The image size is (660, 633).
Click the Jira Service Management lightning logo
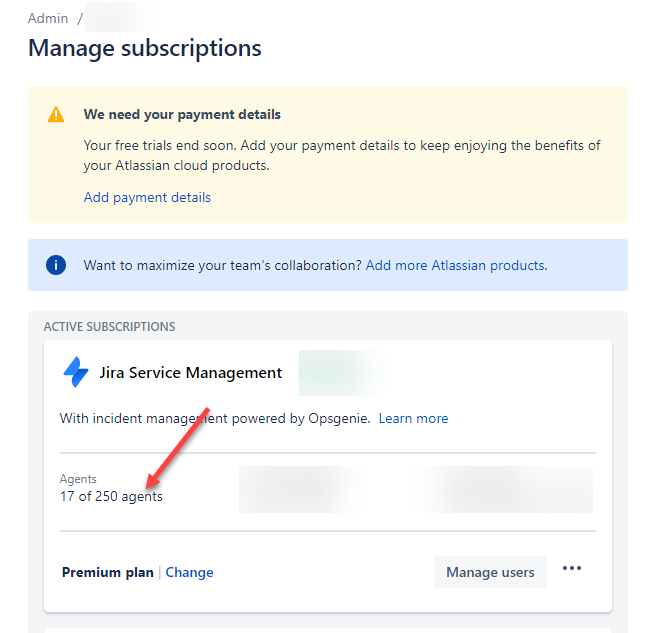(76, 372)
